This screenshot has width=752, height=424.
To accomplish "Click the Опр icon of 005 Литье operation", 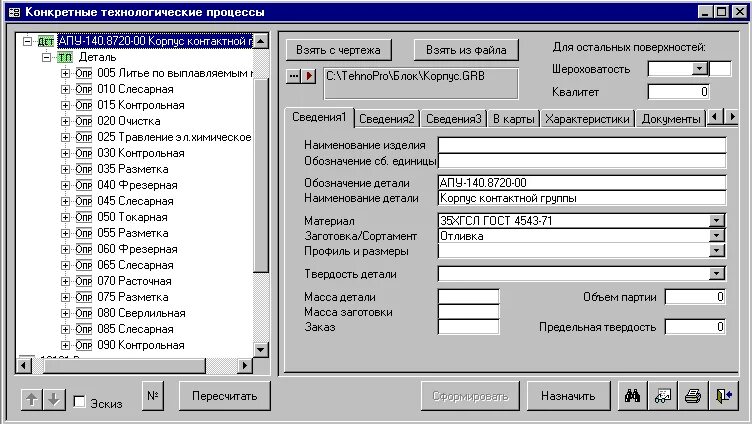I will click(83, 73).
